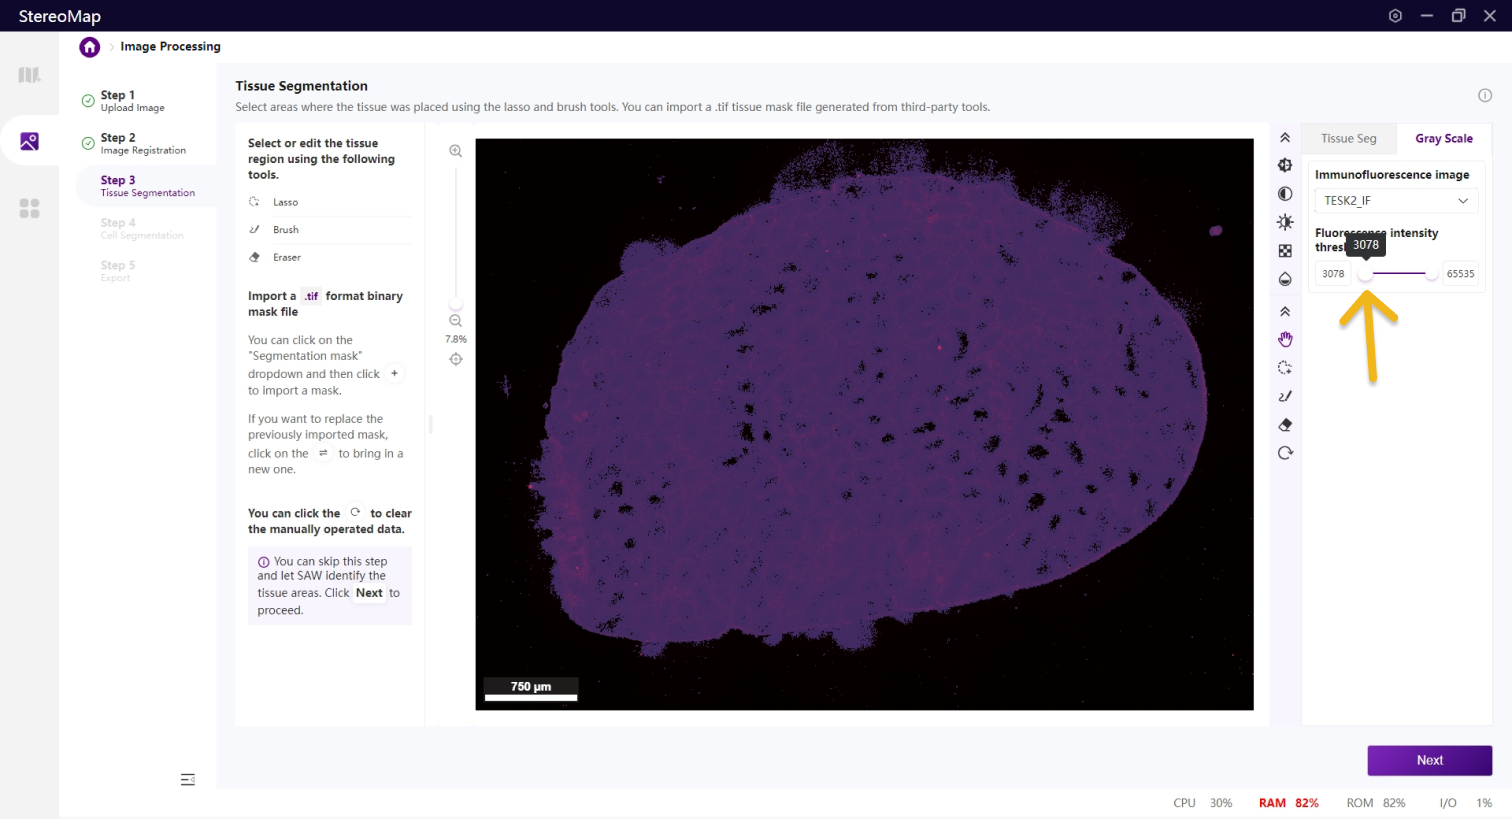
Task: Zoom in on the tissue image
Action: point(456,151)
